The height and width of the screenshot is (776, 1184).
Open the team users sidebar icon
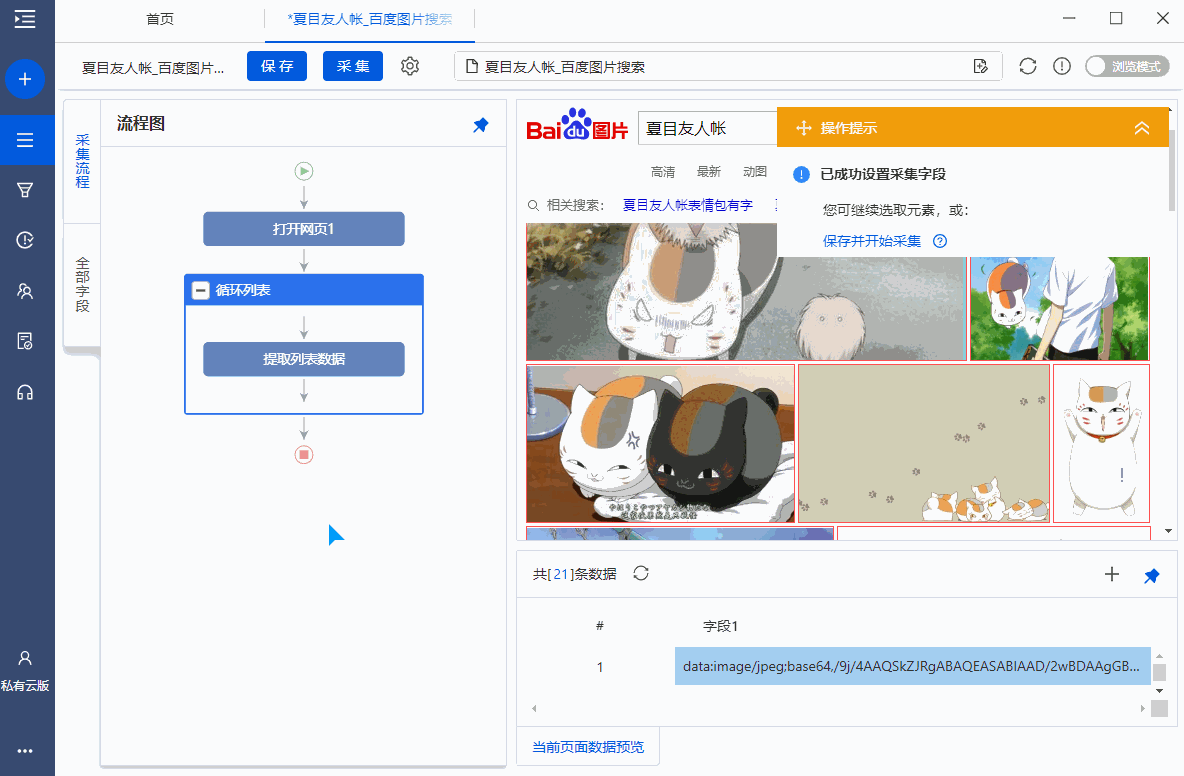click(x=25, y=291)
